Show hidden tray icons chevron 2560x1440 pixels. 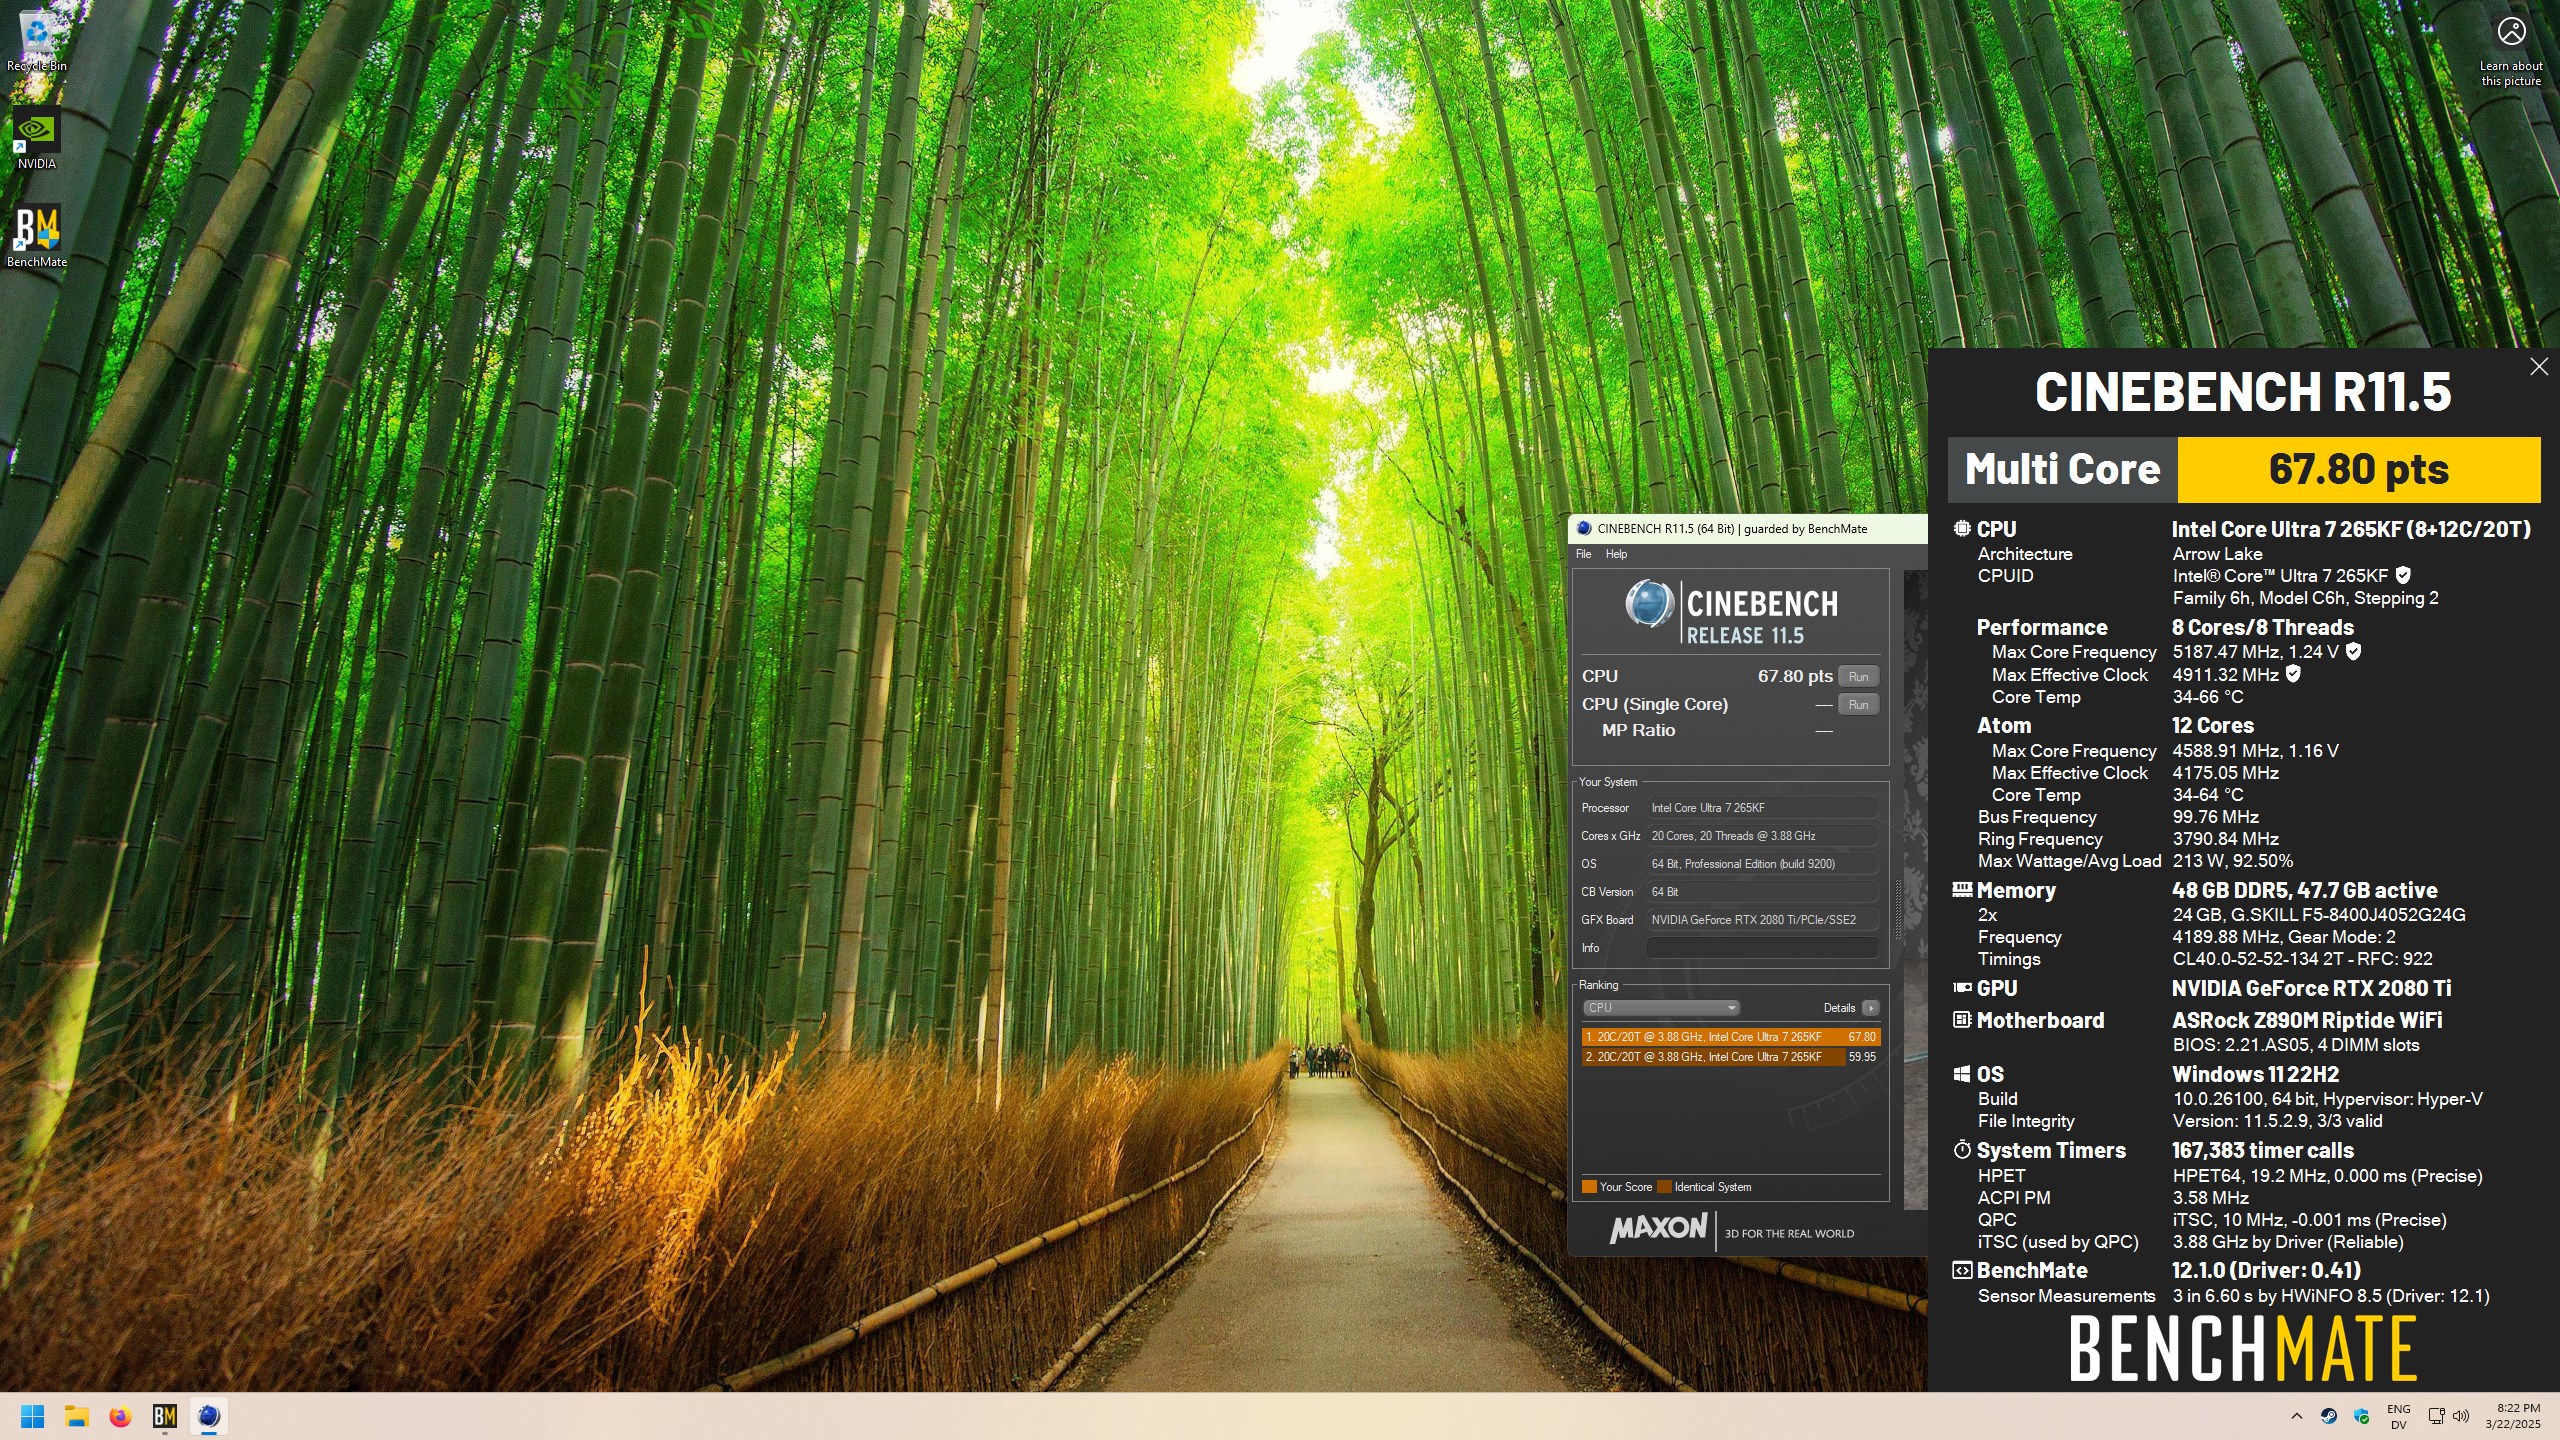2296,1416
